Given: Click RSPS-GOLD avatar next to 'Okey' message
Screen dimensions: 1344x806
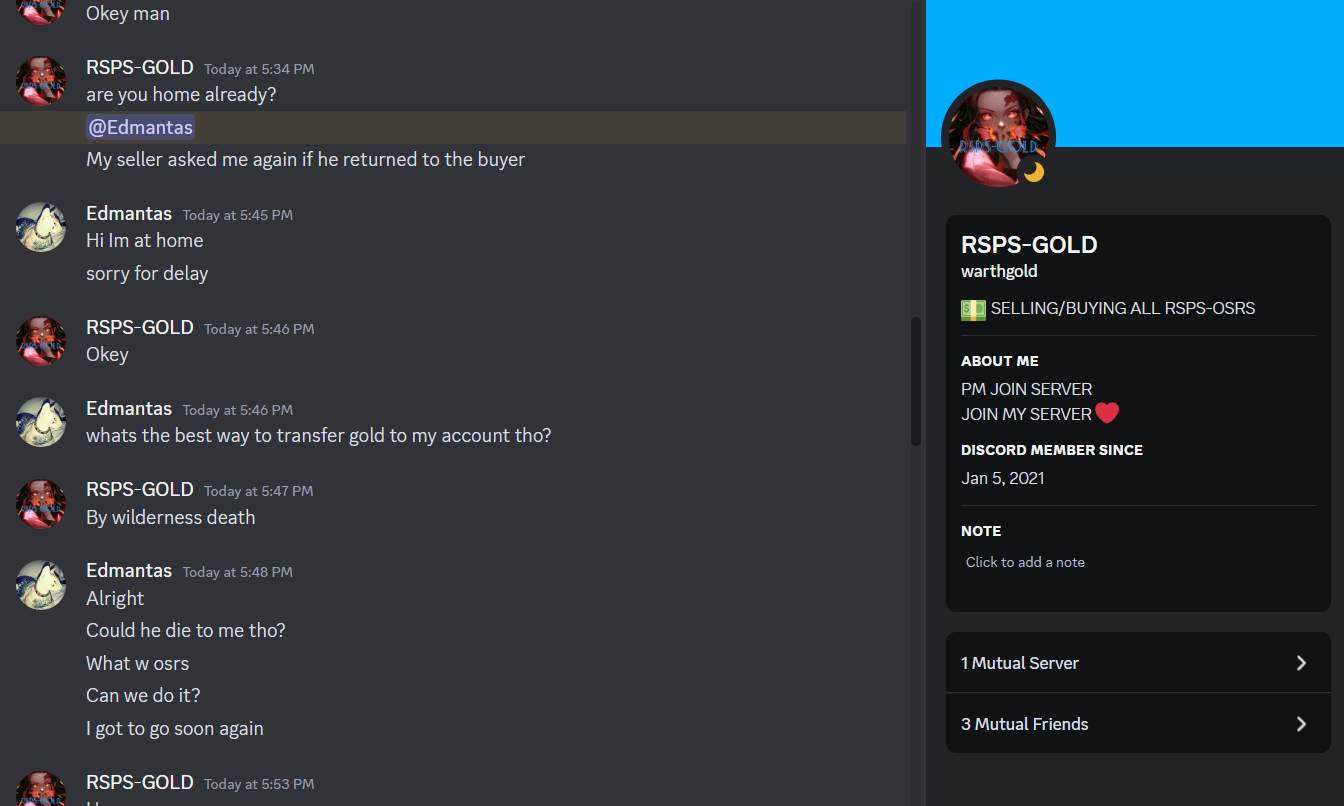Looking at the screenshot, I should coord(41,341).
